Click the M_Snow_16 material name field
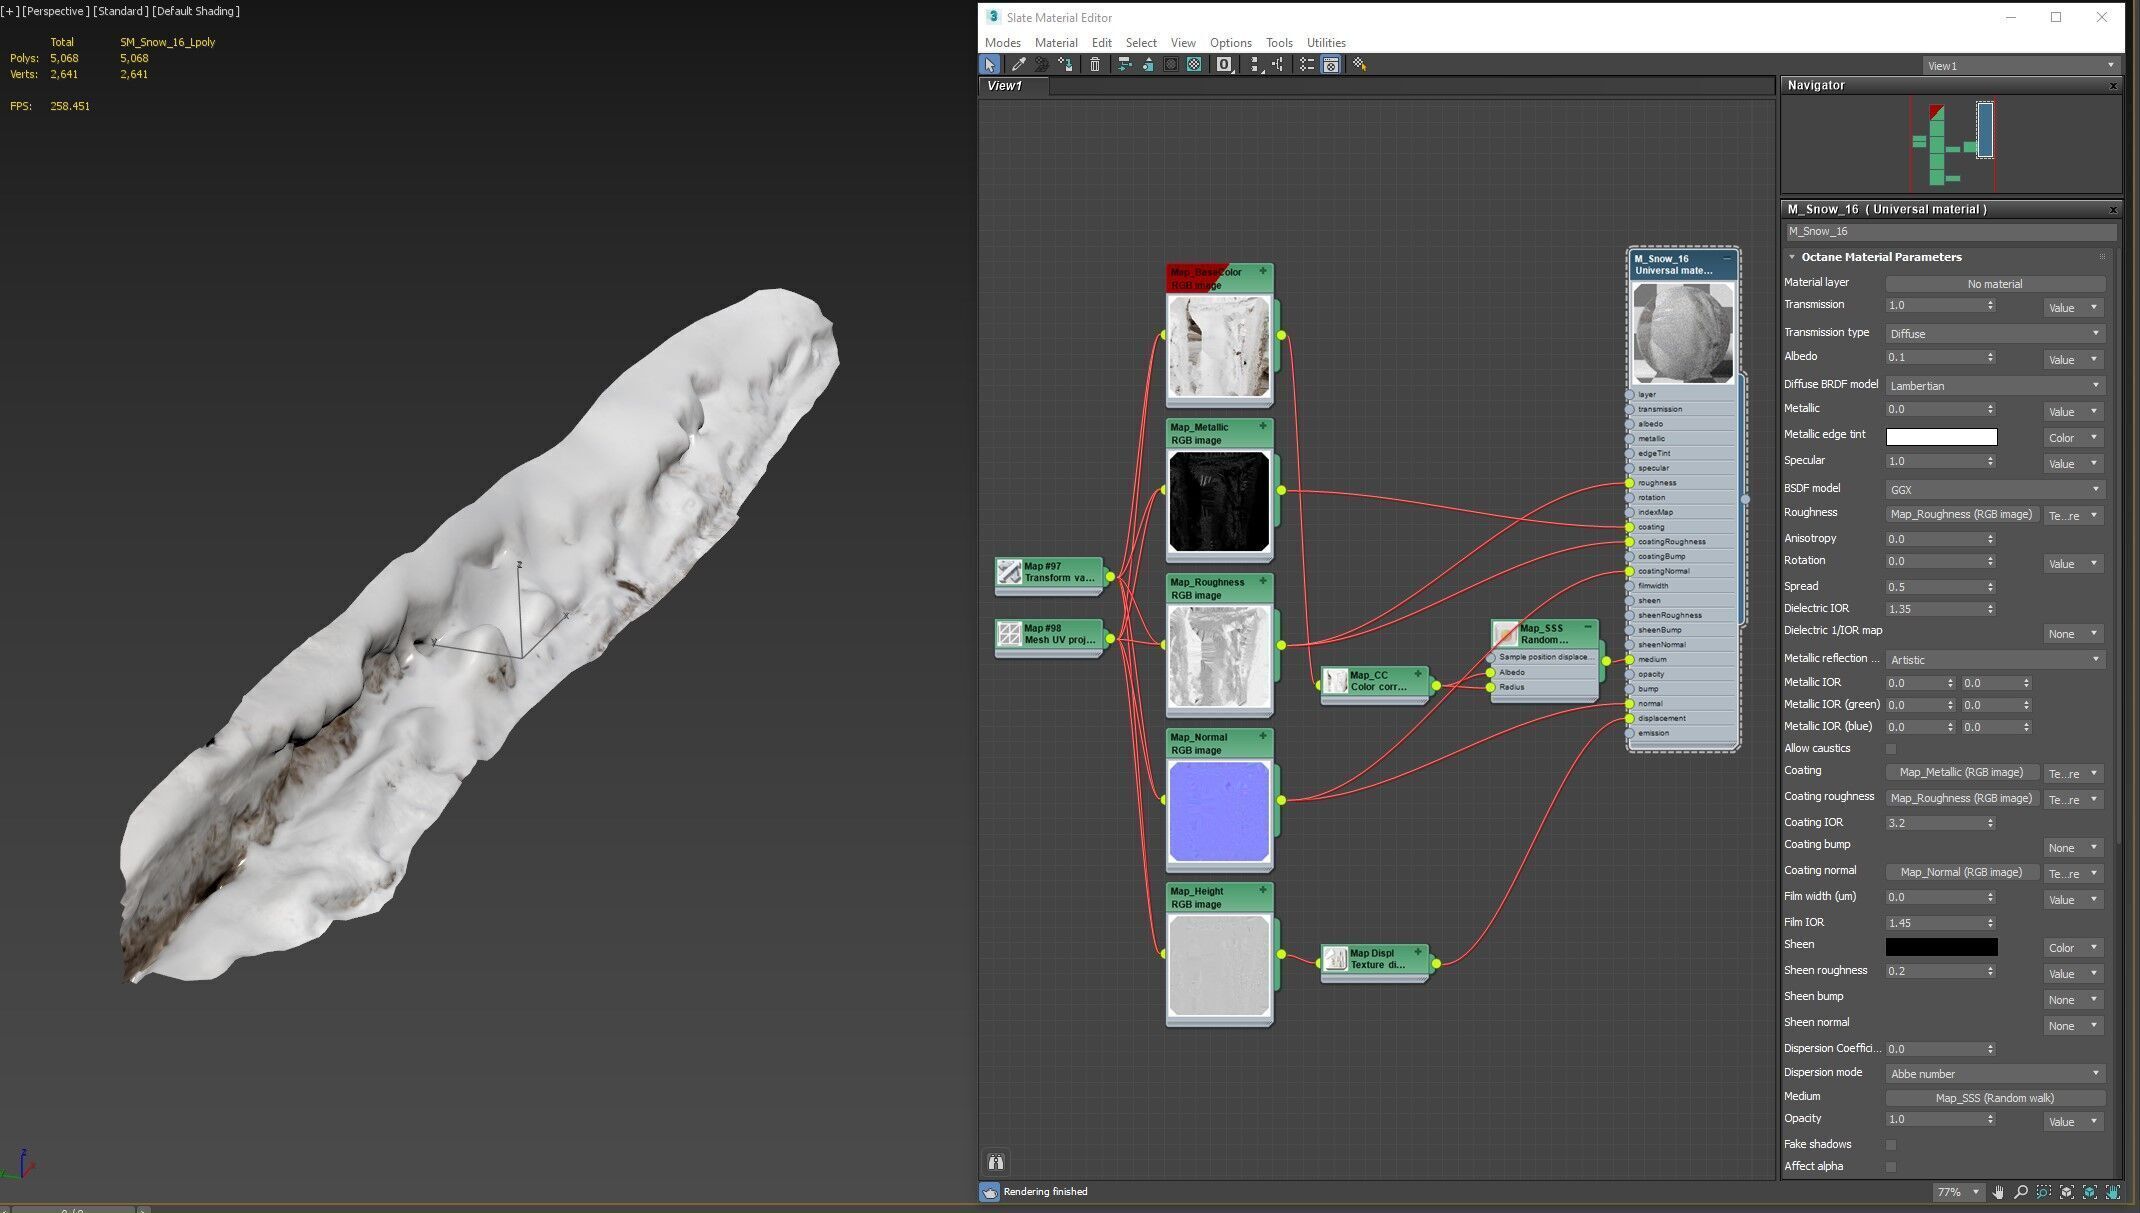Image resolution: width=2140 pixels, height=1213 pixels. tap(1950, 232)
